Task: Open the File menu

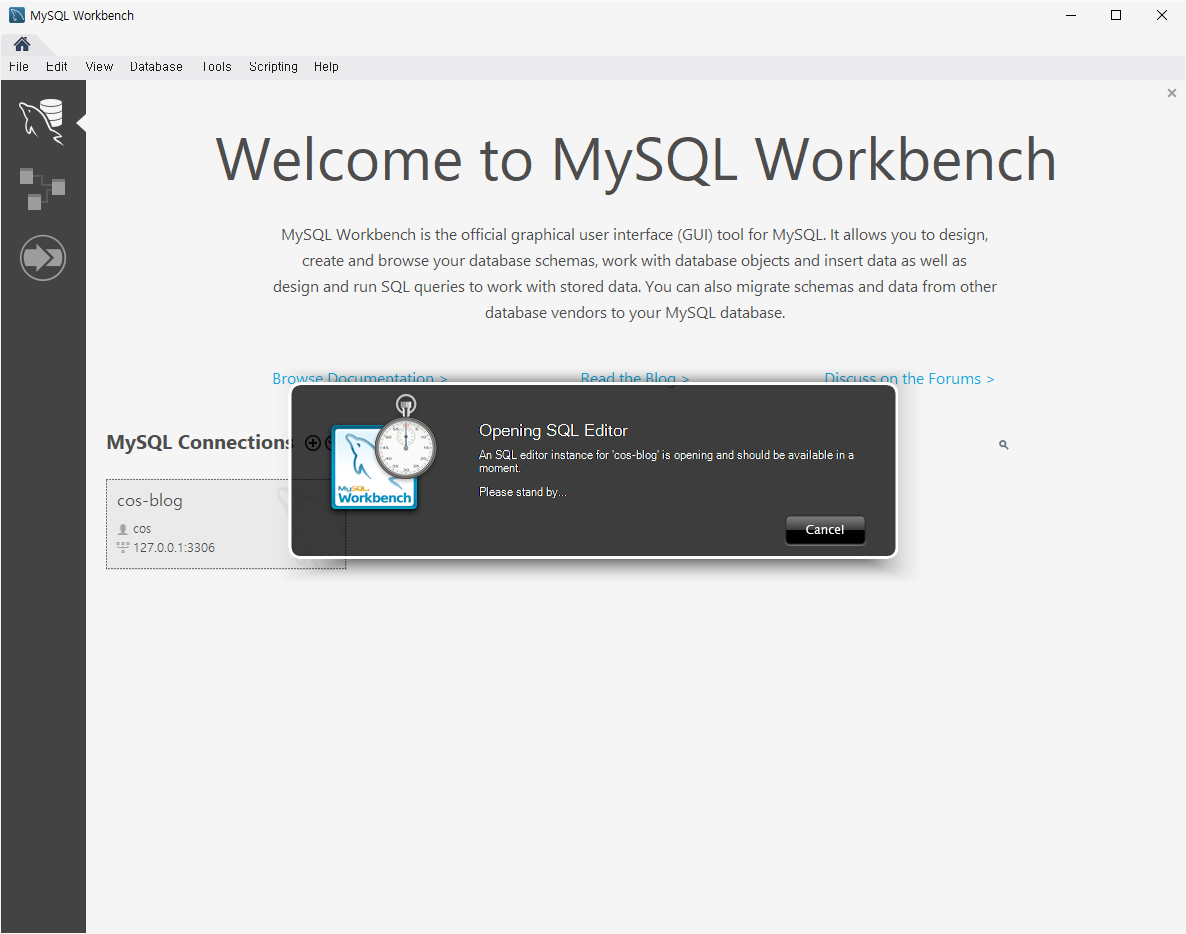Action: (19, 67)
